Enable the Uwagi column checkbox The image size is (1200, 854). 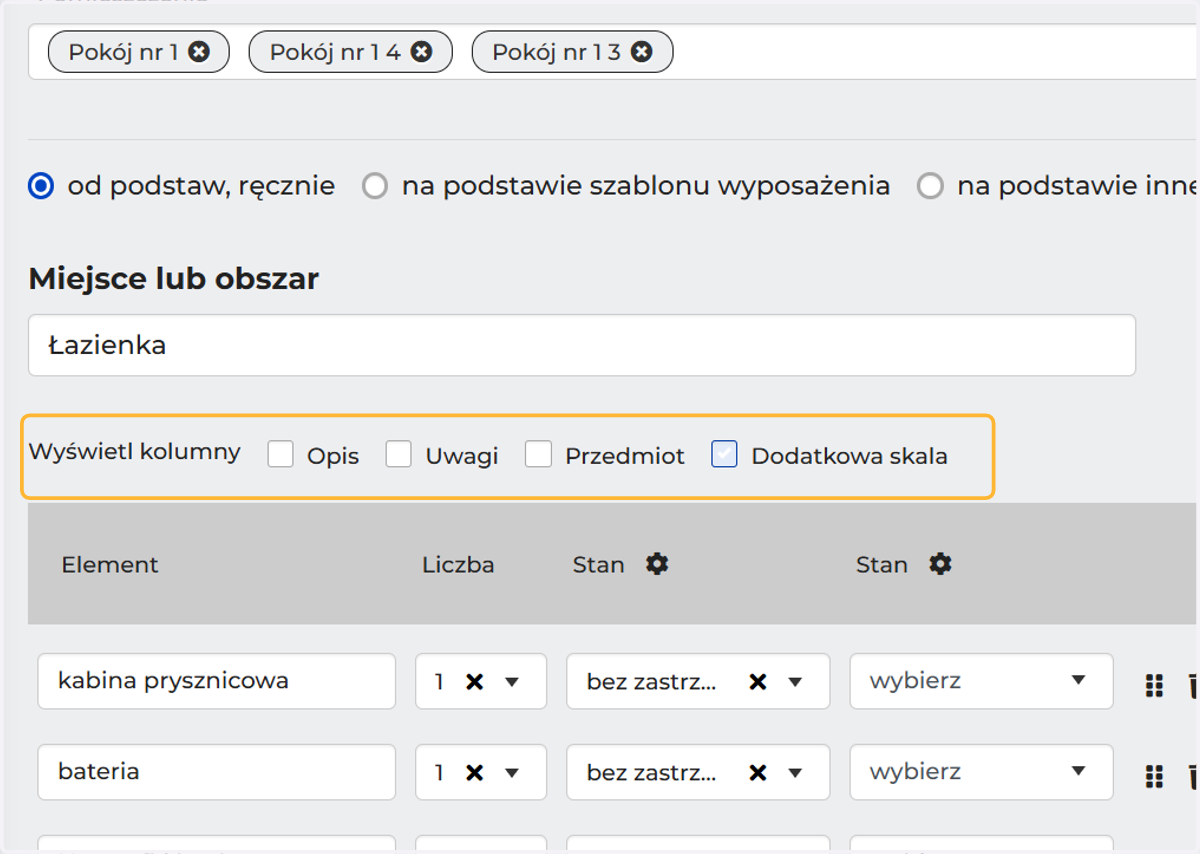(399, 455)
